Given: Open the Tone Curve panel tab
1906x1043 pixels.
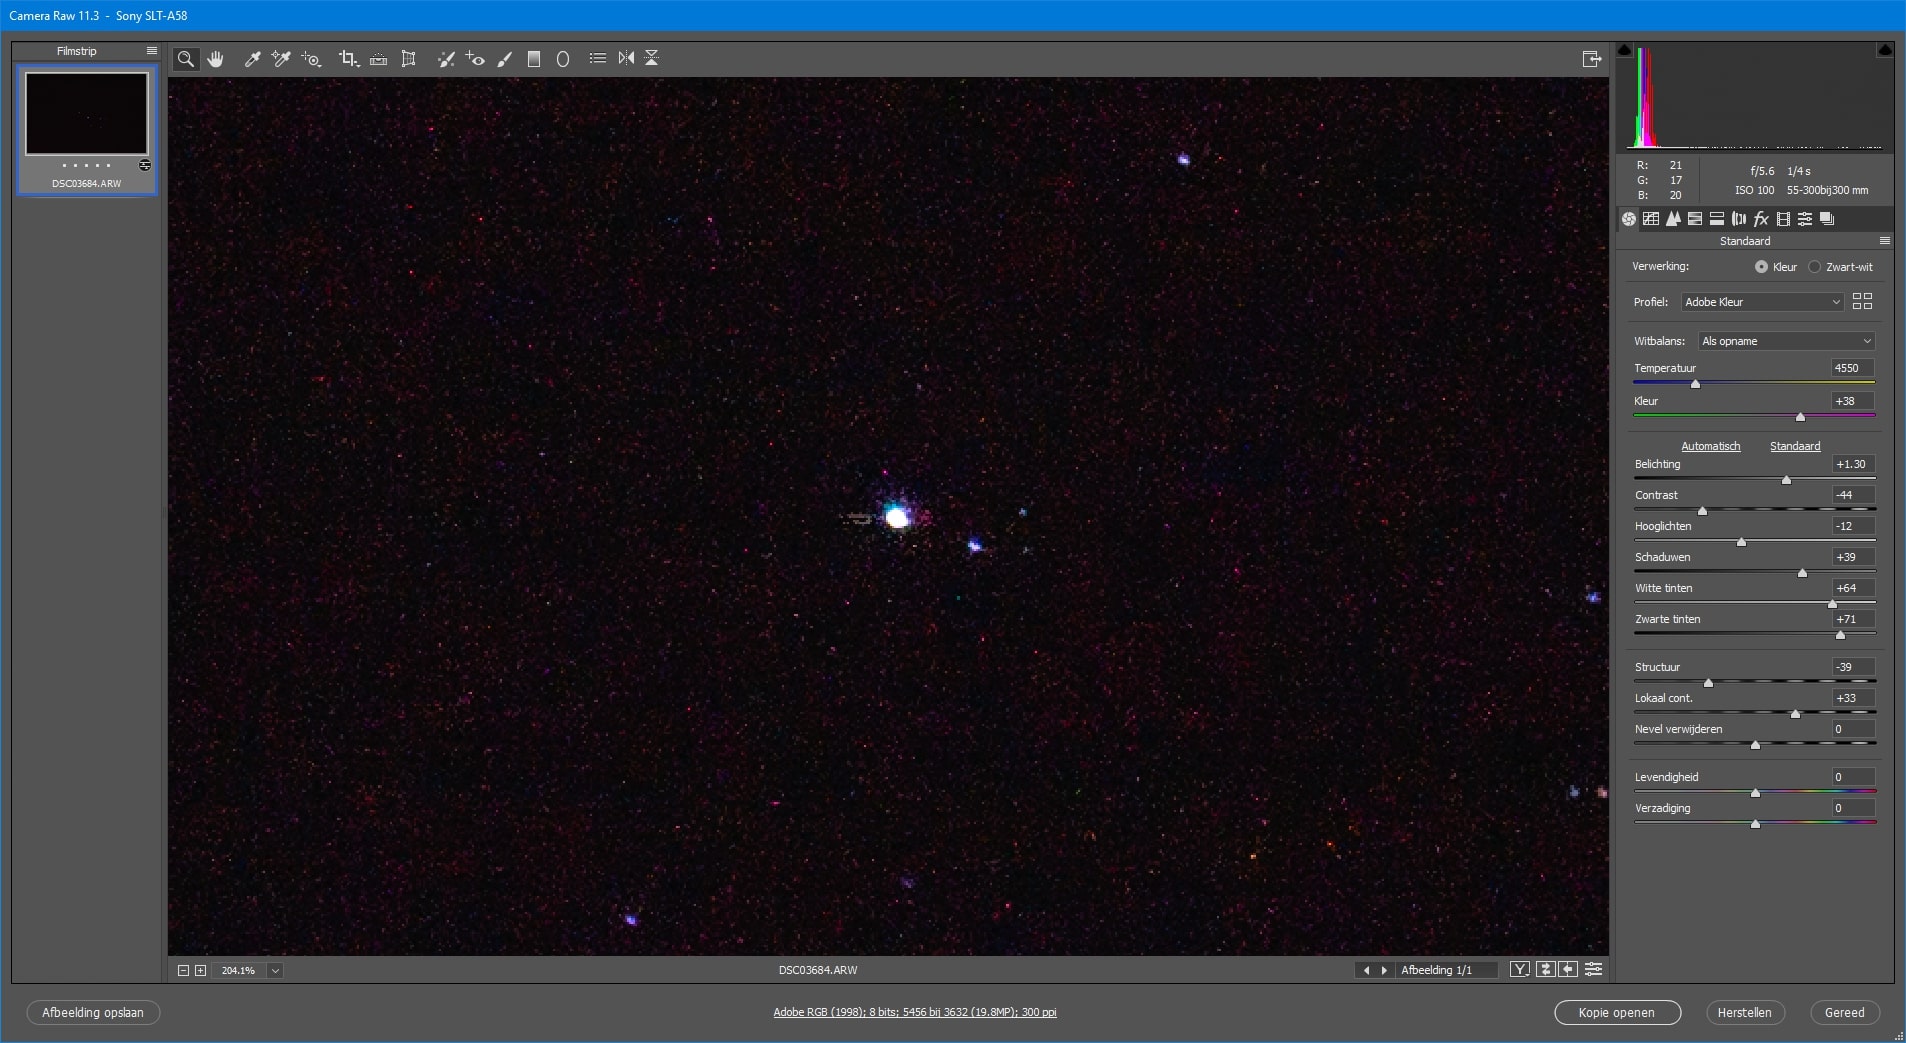Looking at the screenshot, I should click(1651, 219).
